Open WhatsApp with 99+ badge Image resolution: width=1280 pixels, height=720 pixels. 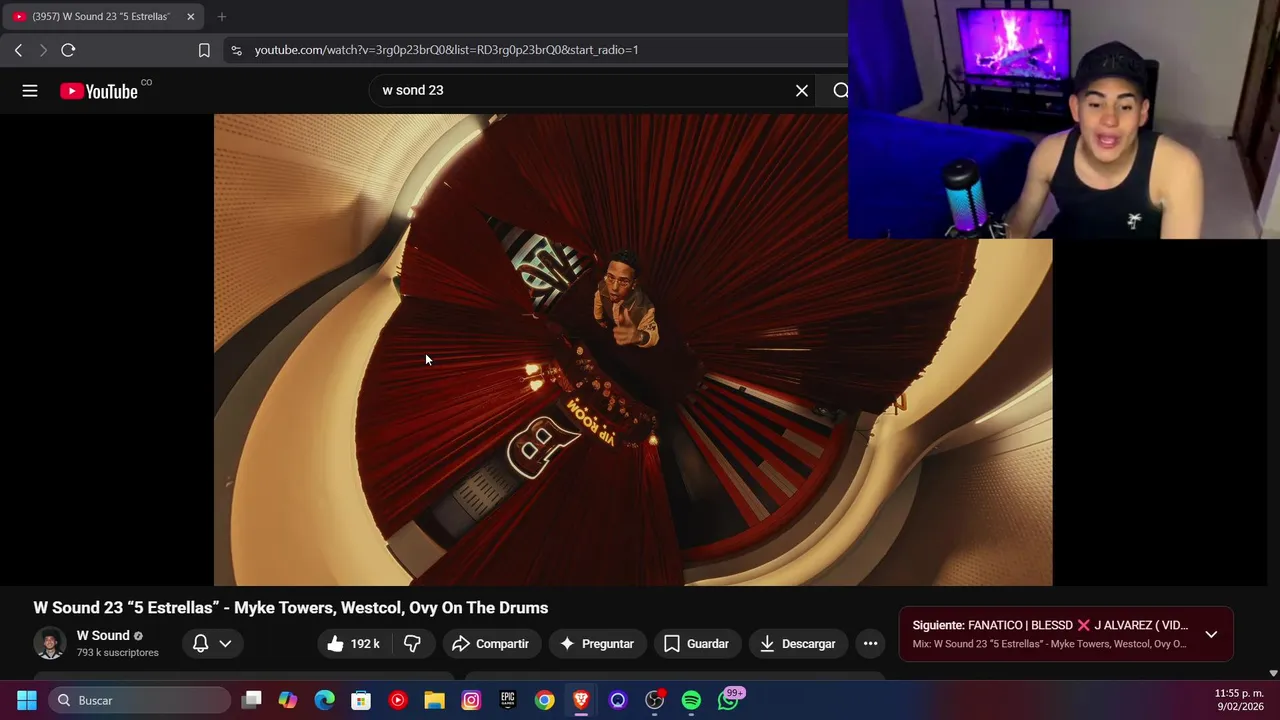pyautogui.click(x=729, y=699)
